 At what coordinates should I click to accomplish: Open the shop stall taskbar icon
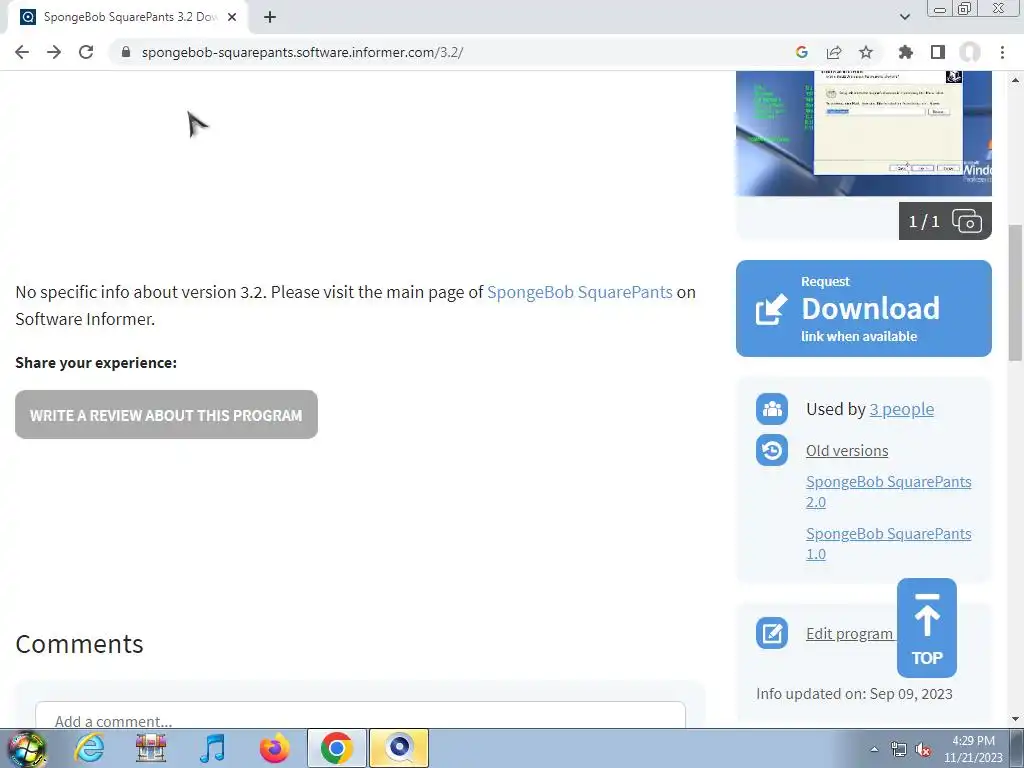(x=151, y=748)
